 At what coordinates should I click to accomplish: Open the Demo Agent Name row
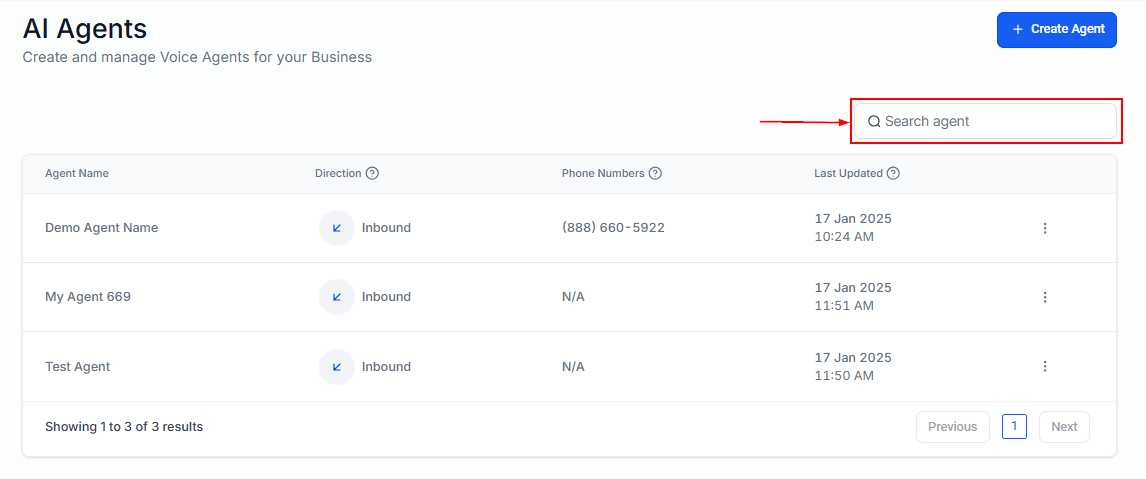(x=569, y=228)
